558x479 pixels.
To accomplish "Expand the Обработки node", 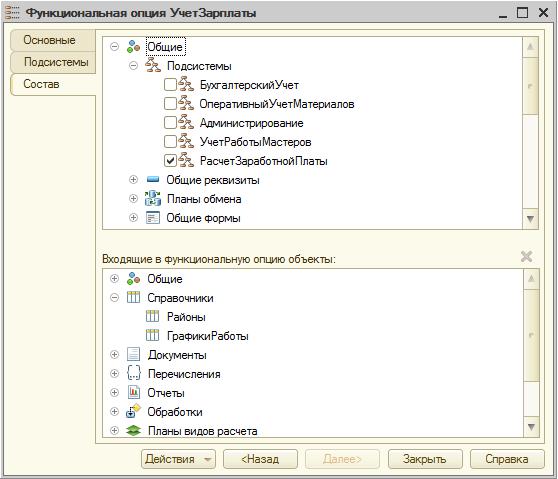I will [x=114, y=411].
